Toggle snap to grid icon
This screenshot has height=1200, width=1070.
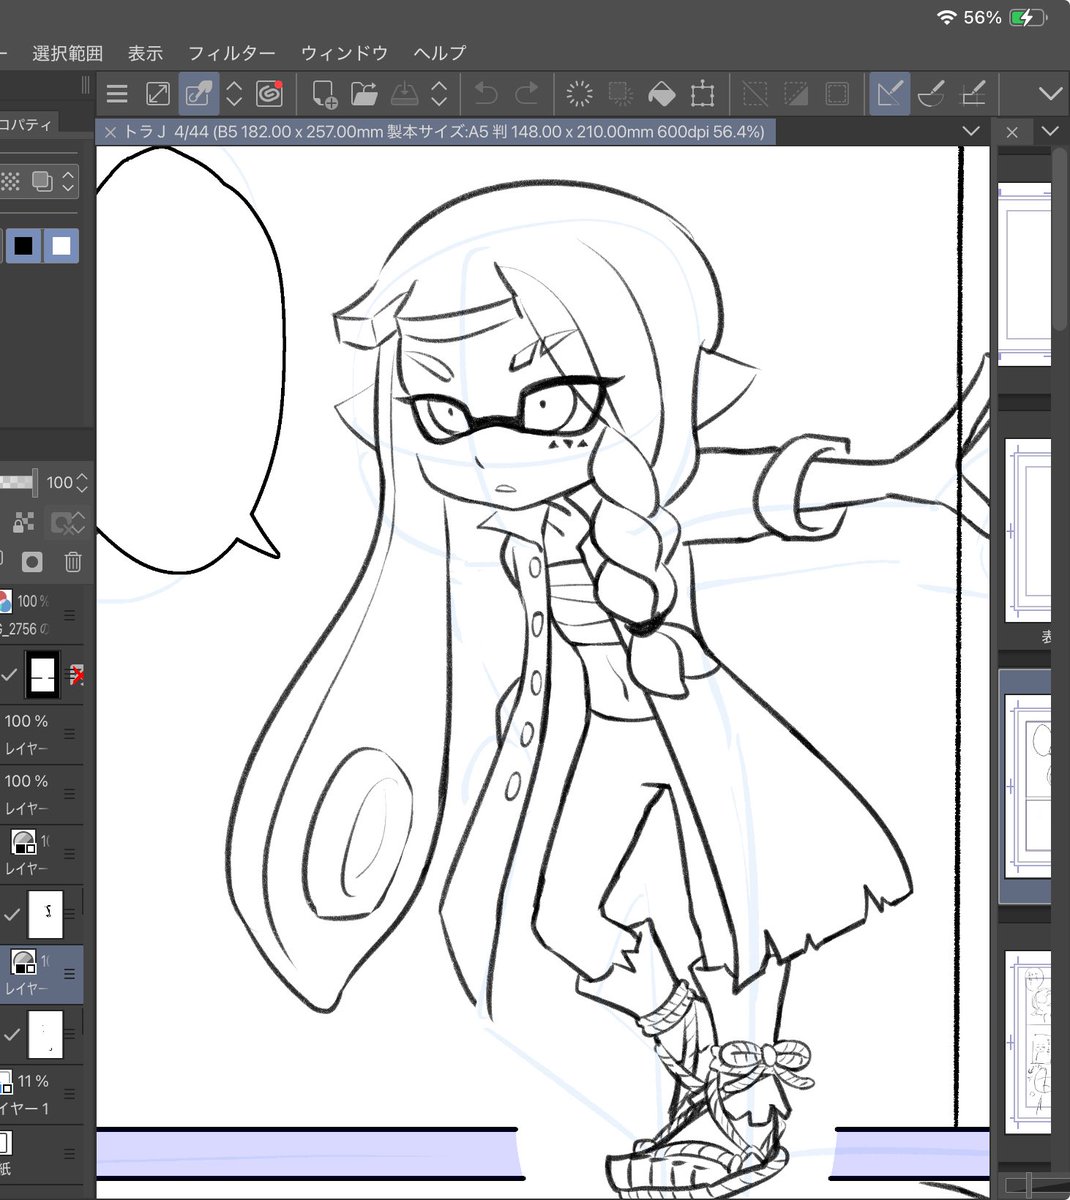tap(972, 94)
